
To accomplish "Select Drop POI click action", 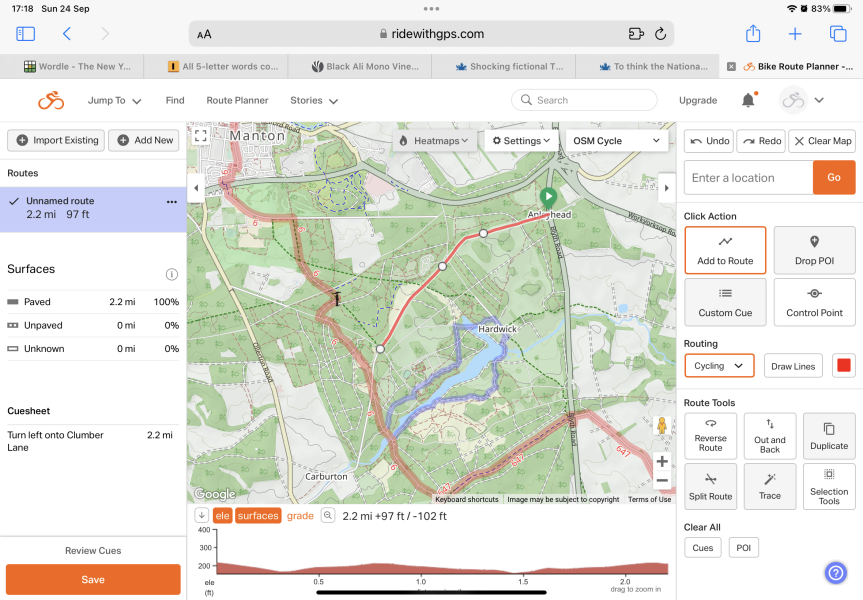I will (814, 250).
